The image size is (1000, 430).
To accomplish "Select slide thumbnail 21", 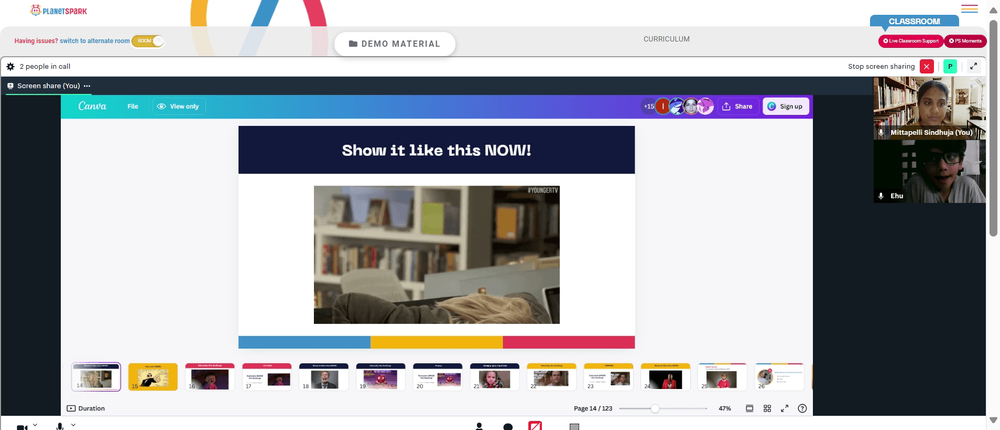I will [495, 376].
